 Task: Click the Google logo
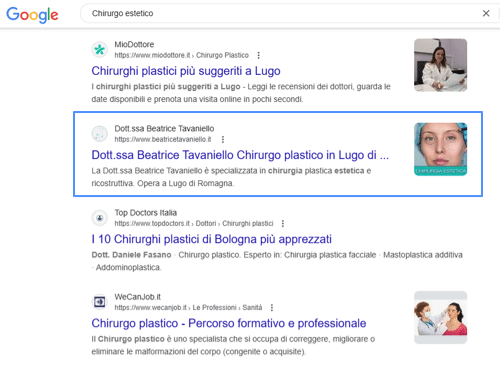(x=32, y=15)
